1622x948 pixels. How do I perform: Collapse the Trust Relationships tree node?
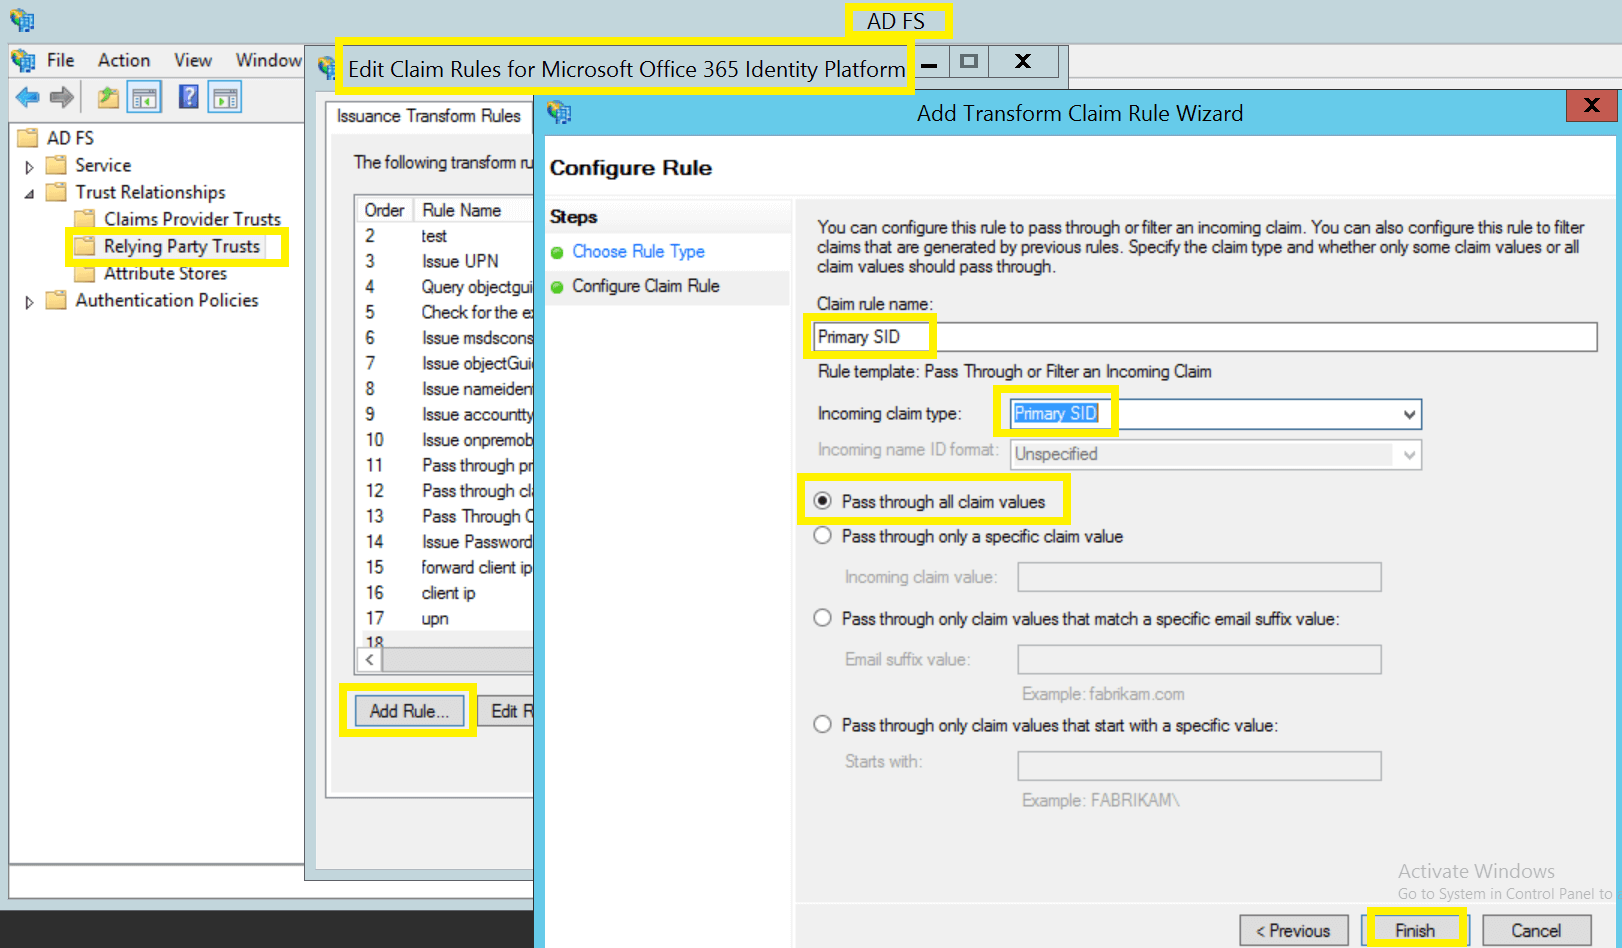coord(29,194)
